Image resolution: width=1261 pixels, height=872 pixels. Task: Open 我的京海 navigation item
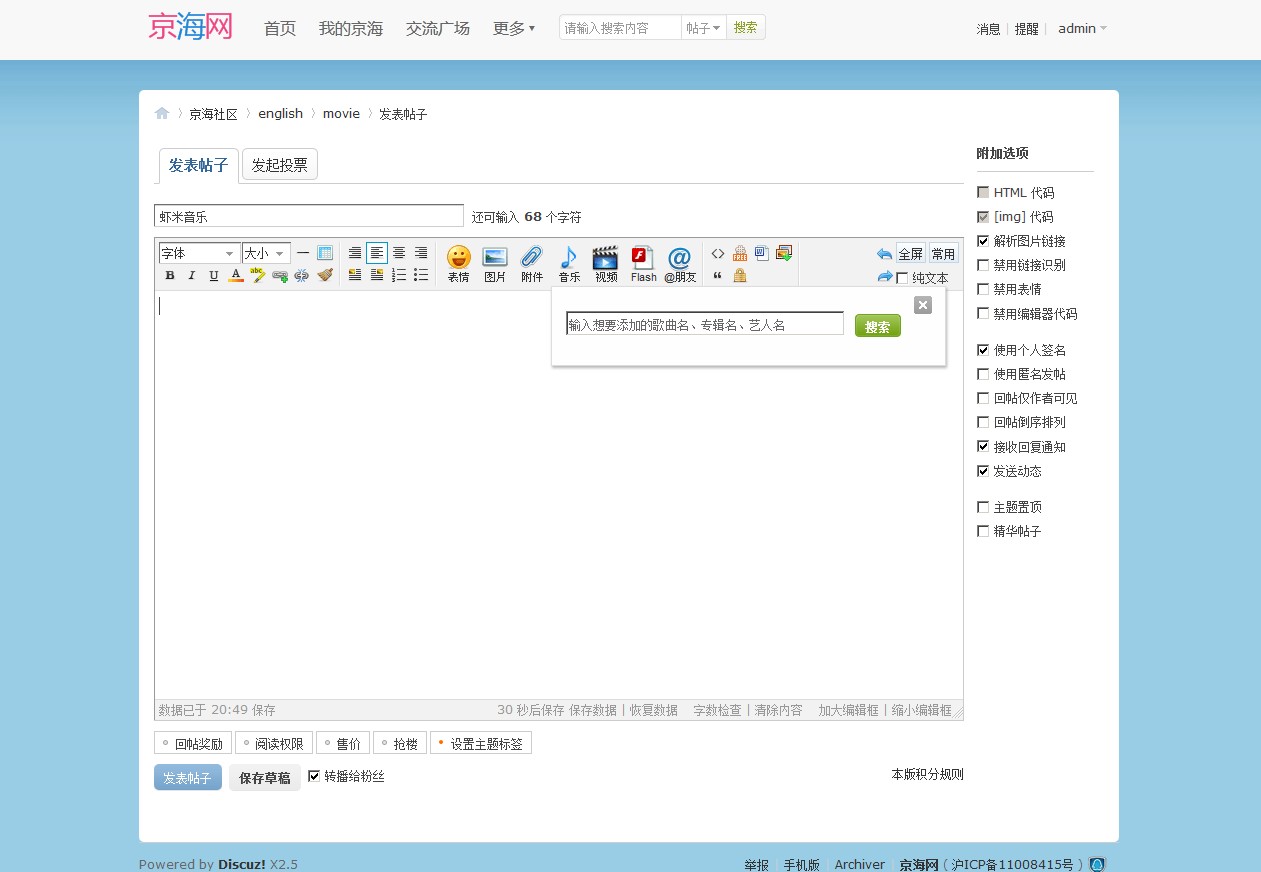(351, 28)
